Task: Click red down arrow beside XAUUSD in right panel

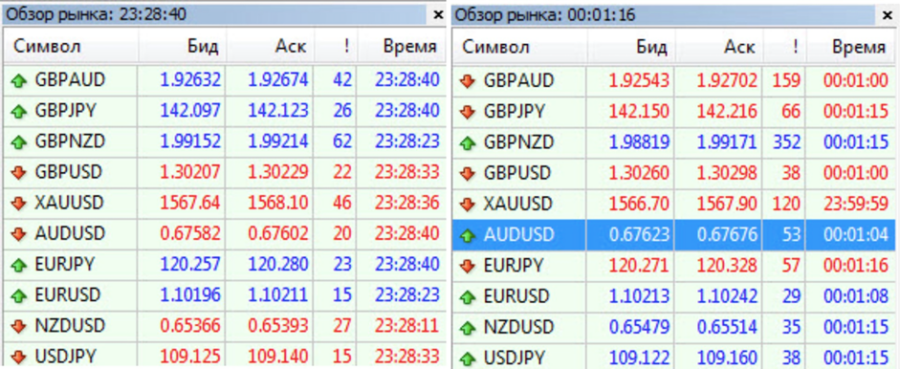Action: point(468,204)
